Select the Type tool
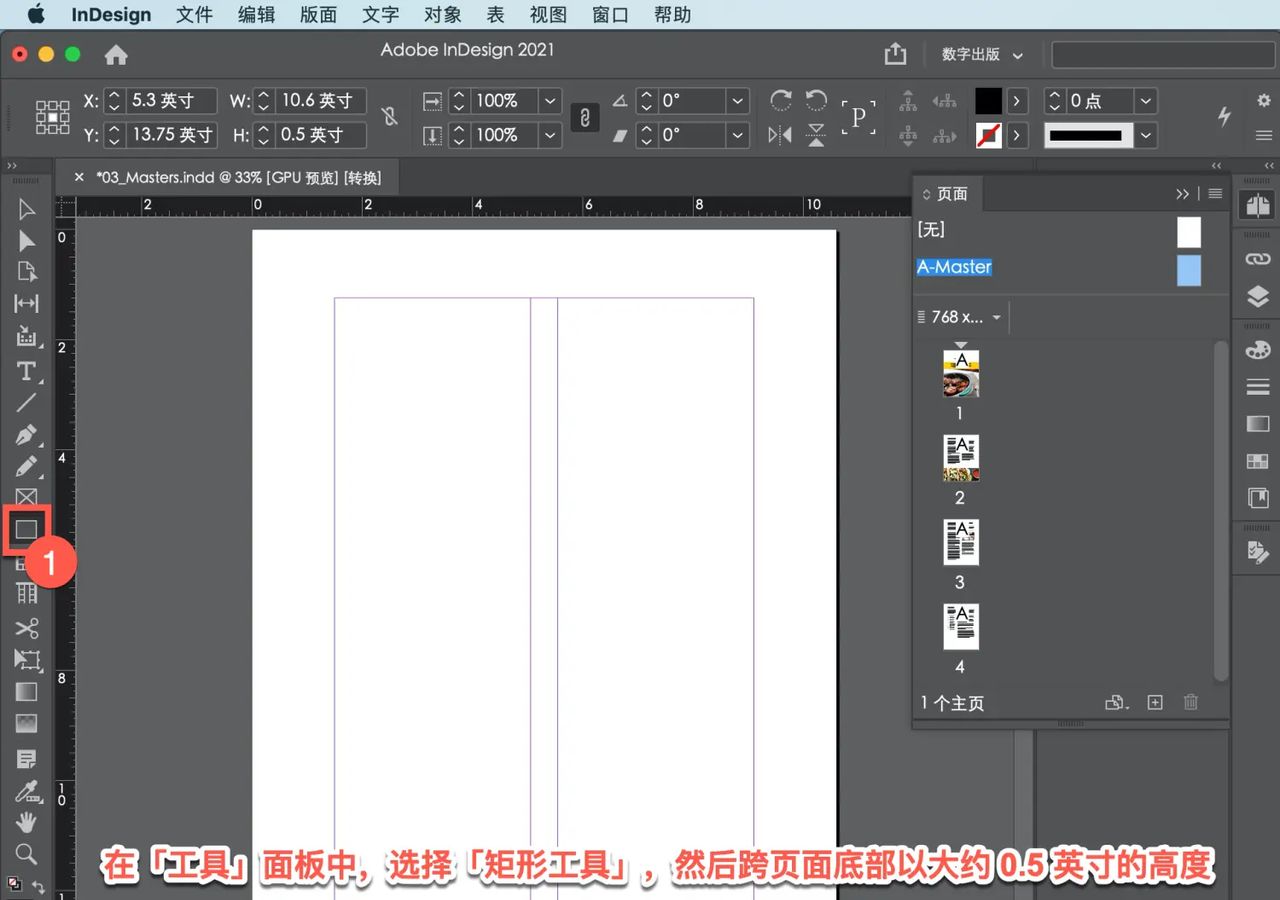 [27, 371]
